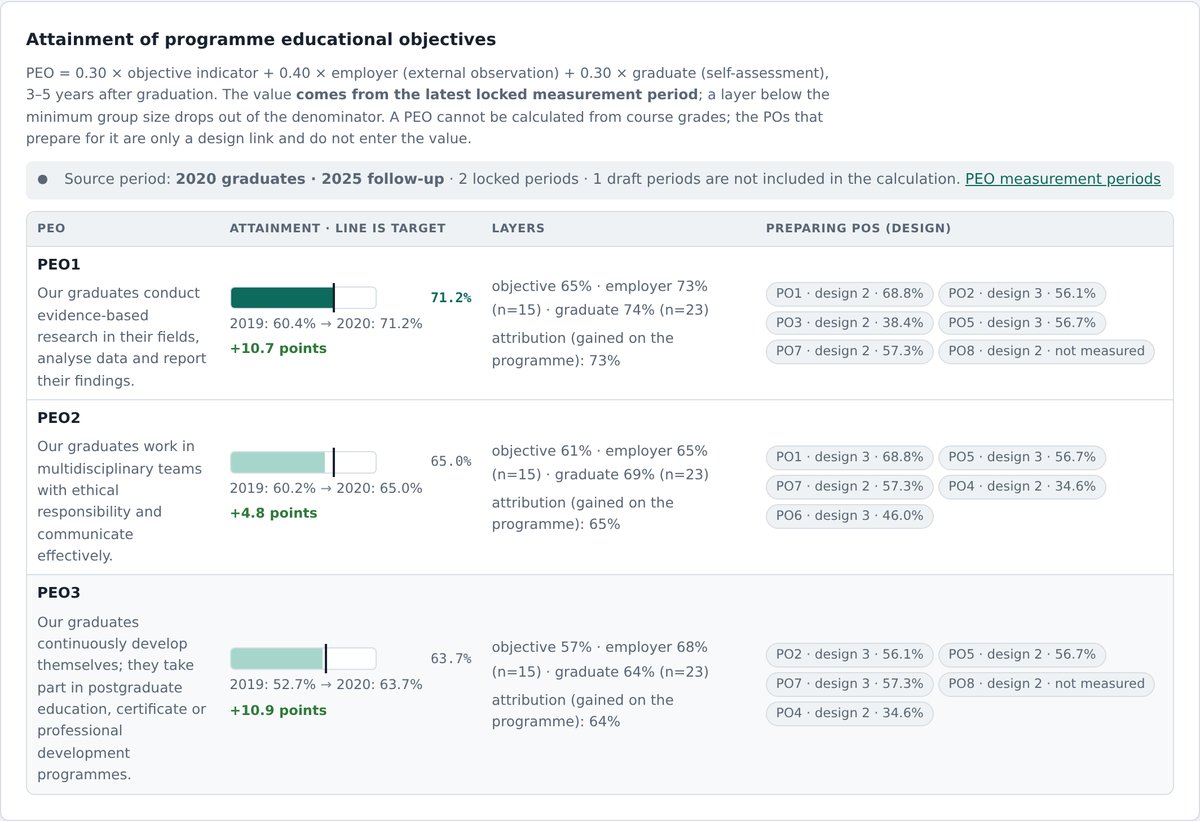1200x821 pixels.
Task: Click the Layers column header
Action: click(x=518, y=229)
